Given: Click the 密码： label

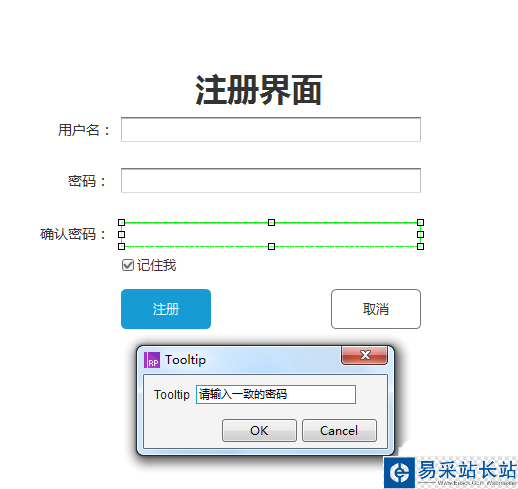Looking at the screenshot, I should pyautogui.click(x=87, y=181).
